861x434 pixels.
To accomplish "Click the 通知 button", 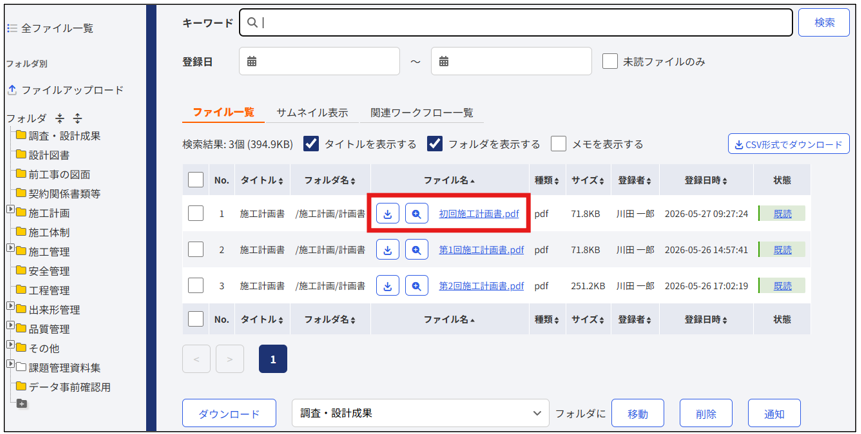I will tap(774, 413).
